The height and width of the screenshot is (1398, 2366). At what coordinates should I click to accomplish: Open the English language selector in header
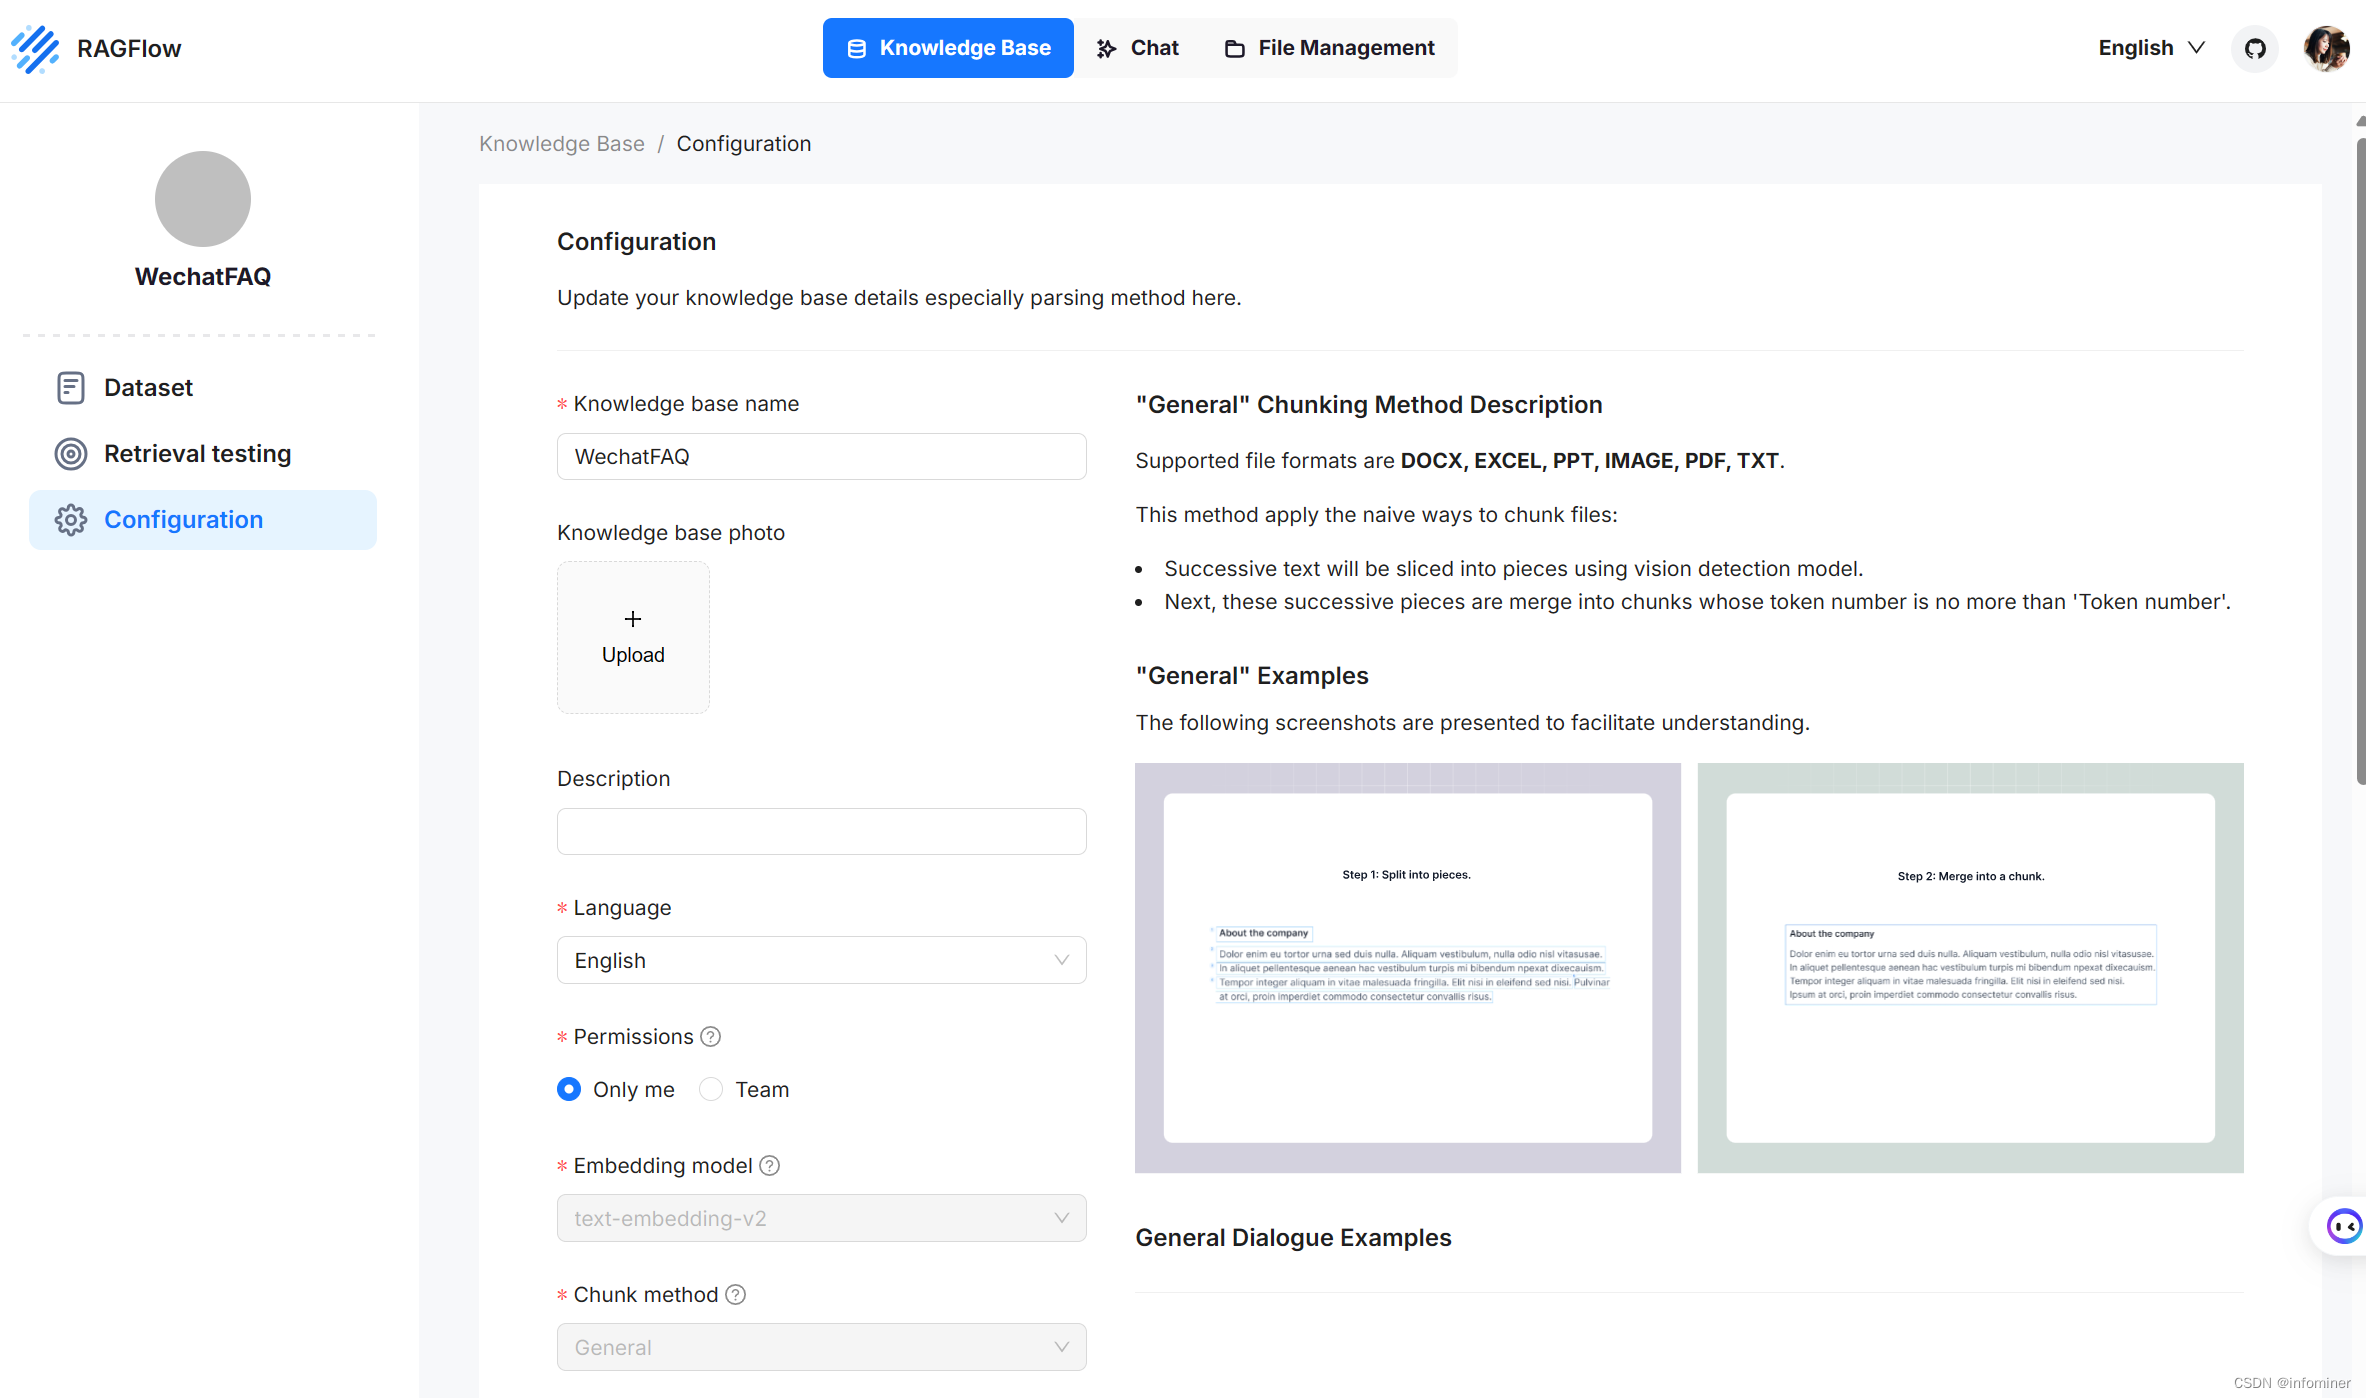point(2151,48)
